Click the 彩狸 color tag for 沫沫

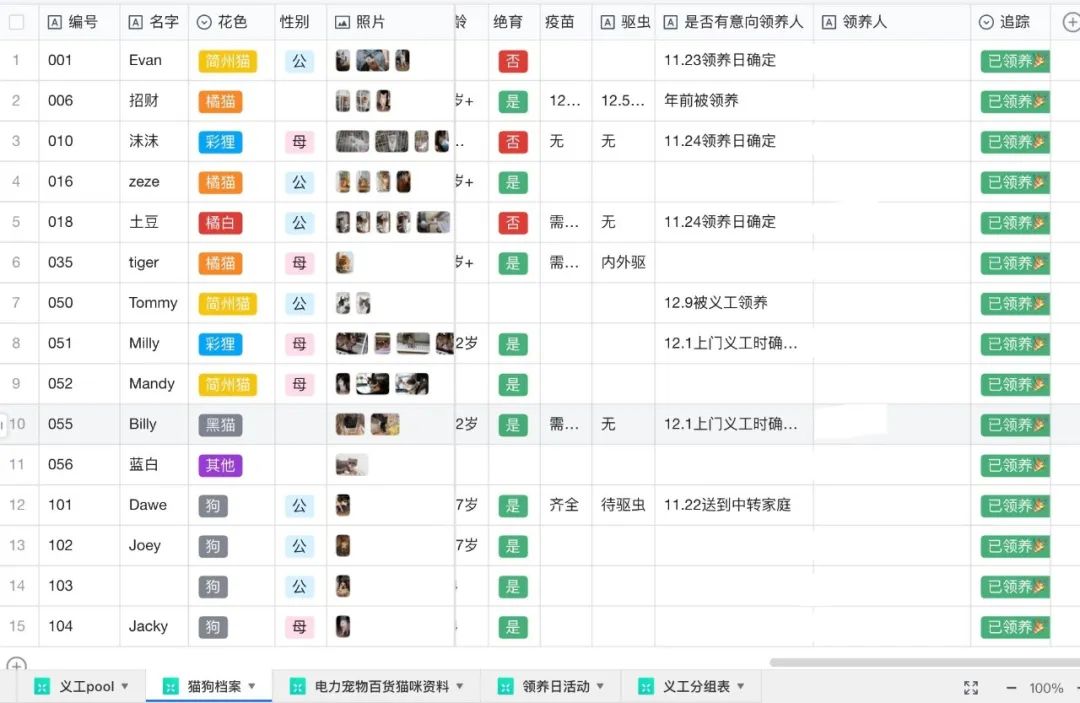click(x=220, y=142)
